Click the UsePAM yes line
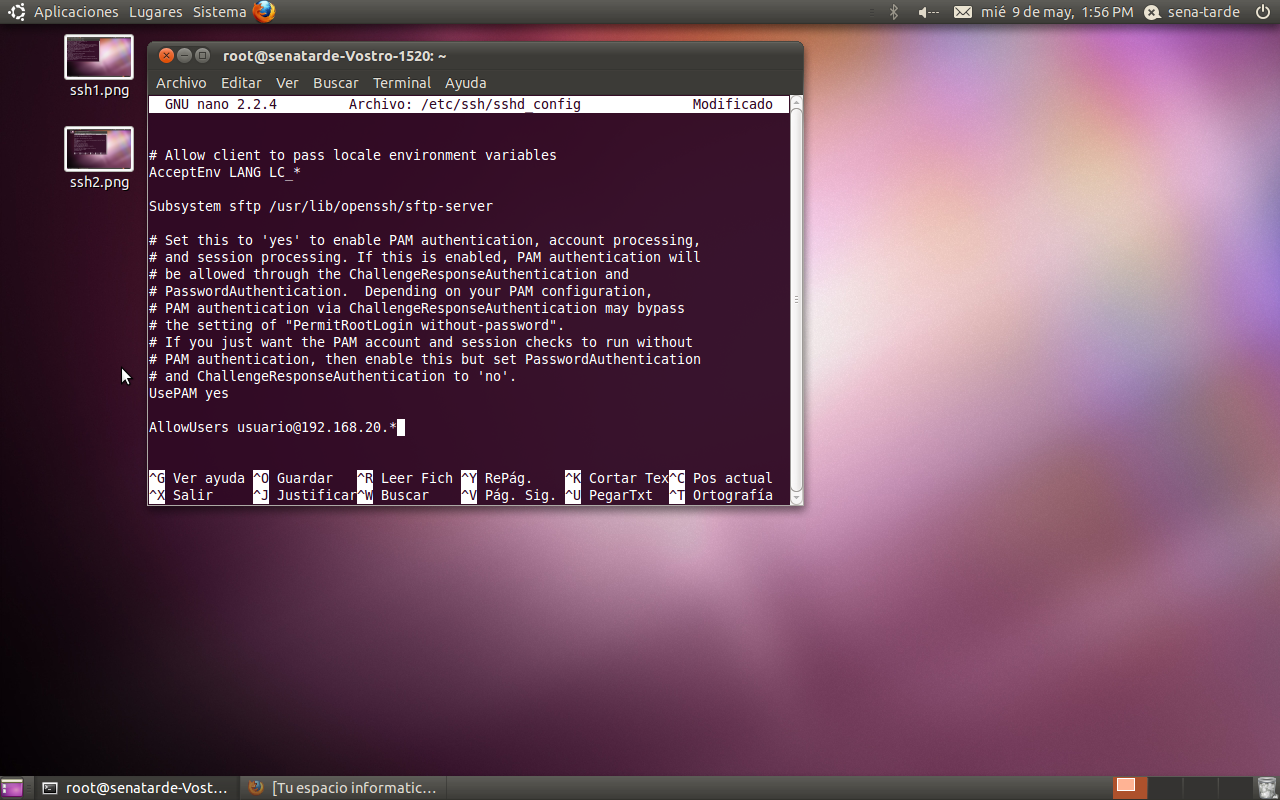This screenshot has width=1280, height=800. pyautogui.click(x=189, y=394)
